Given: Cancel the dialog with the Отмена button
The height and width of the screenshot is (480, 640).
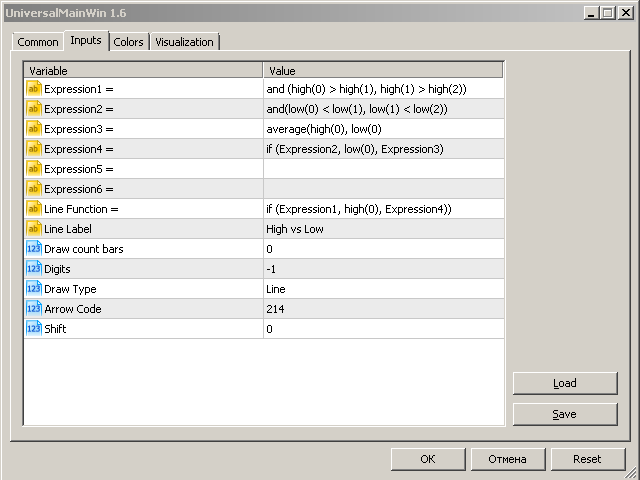Looking at the screenshot, I should [507, 459].
